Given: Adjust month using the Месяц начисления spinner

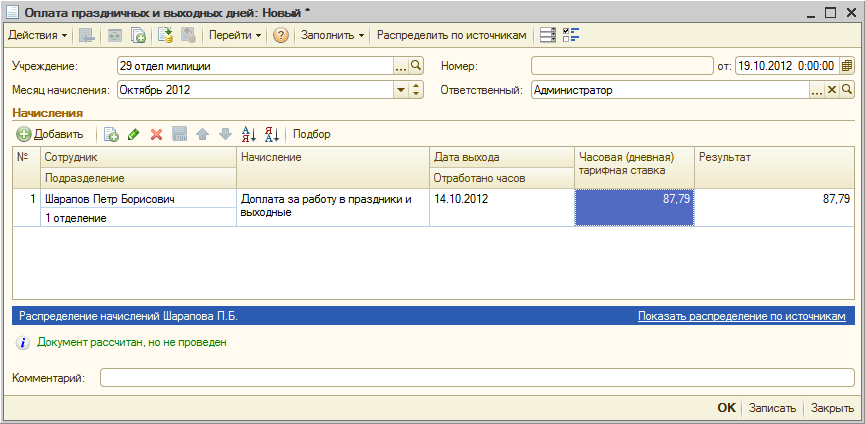Looking at the screenshot, I should [x=417, y=90].
